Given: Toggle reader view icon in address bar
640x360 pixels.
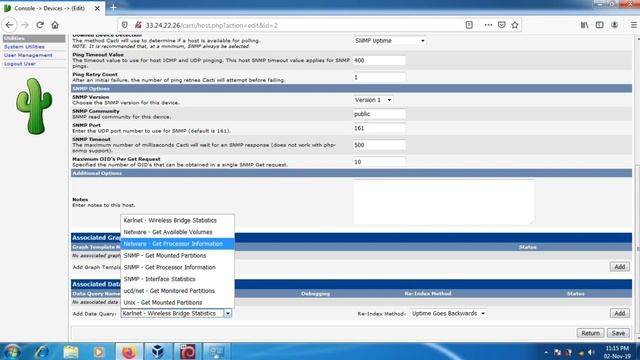Looking at the screenshot, I should (x=469, y=25).
